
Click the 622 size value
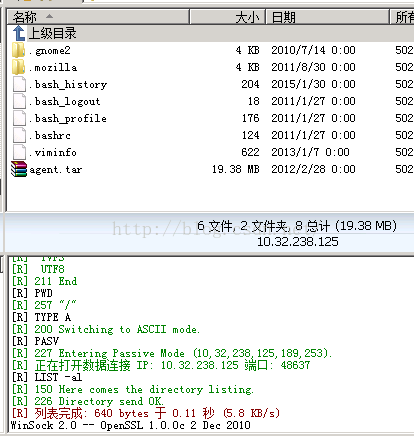[250, 152]
